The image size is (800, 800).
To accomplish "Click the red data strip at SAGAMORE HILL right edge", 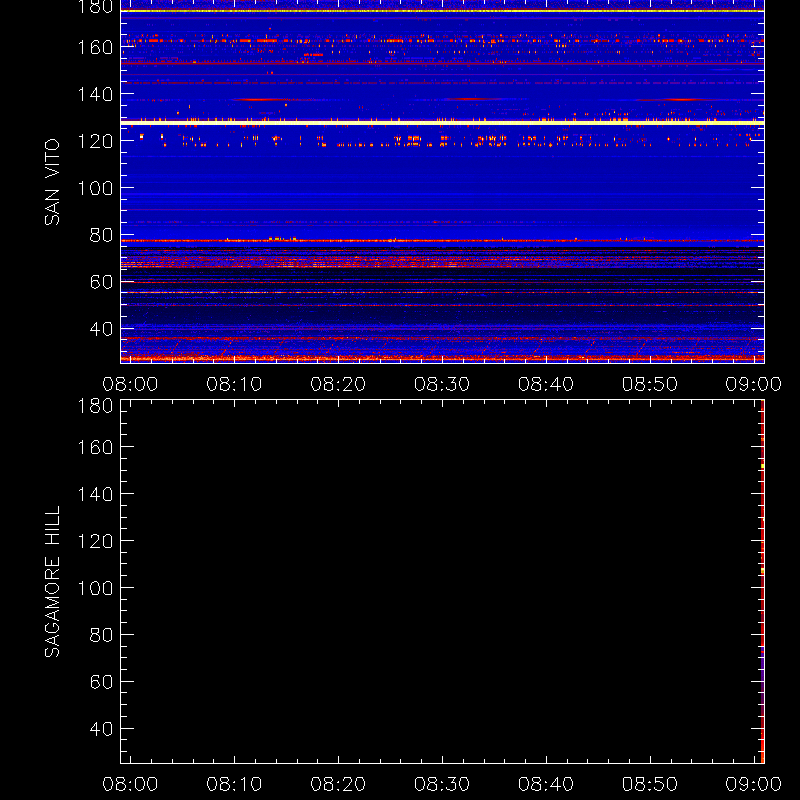I will (763, 582).
